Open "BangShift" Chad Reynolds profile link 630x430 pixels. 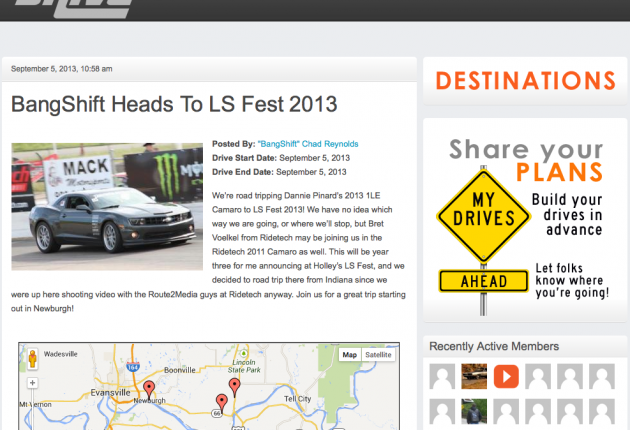pyautogui.click(x=308, y=144)
